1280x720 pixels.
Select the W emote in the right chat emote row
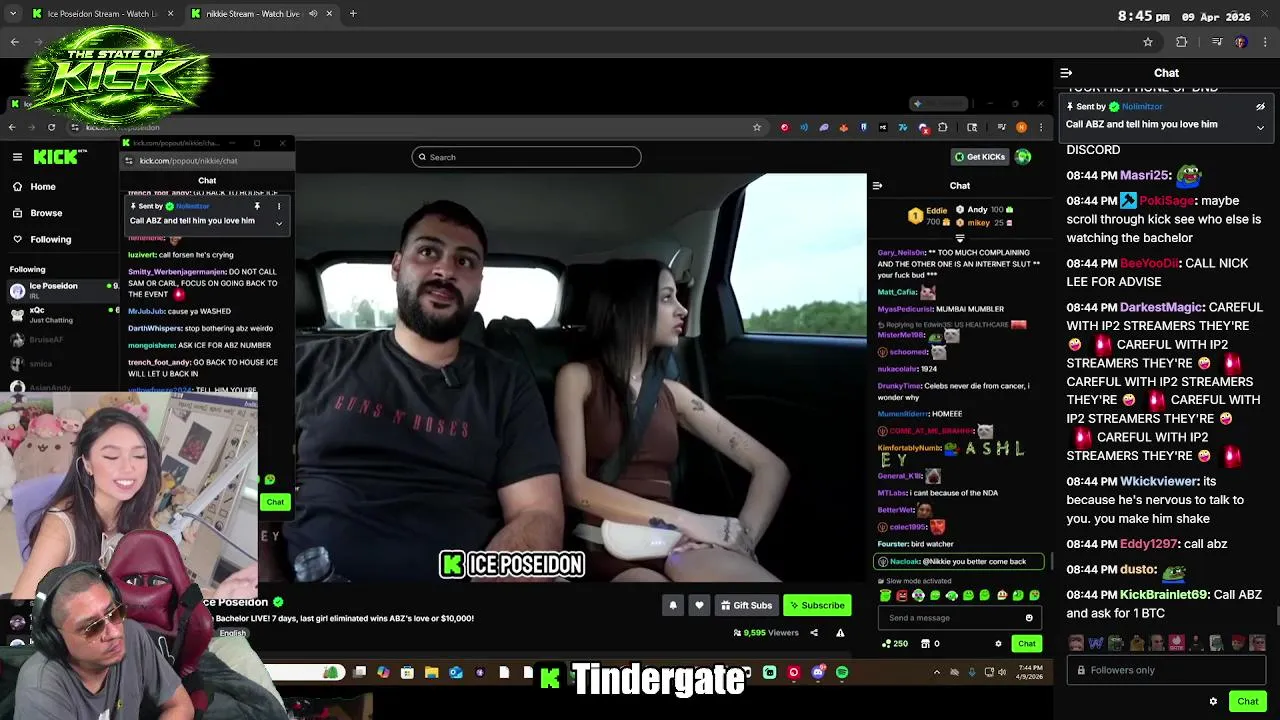1095,643
